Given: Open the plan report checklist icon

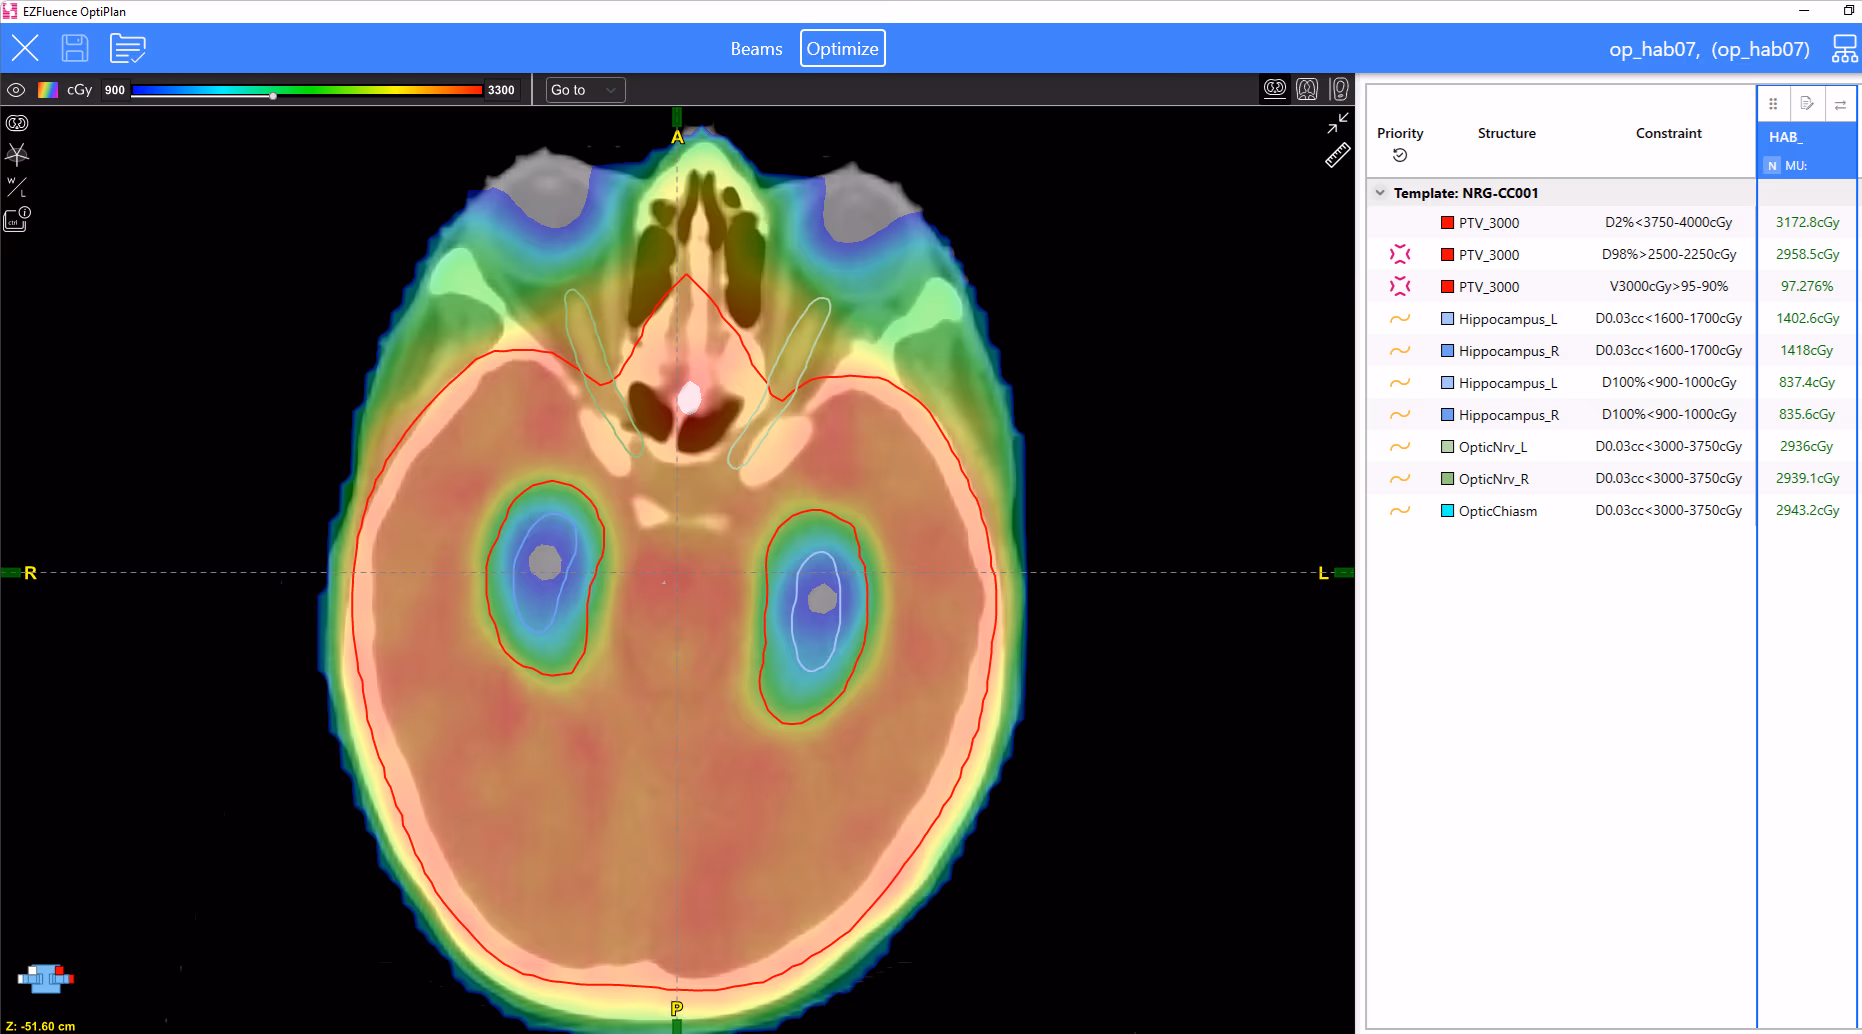Looking at the screenshot, I should click(128, 48).
